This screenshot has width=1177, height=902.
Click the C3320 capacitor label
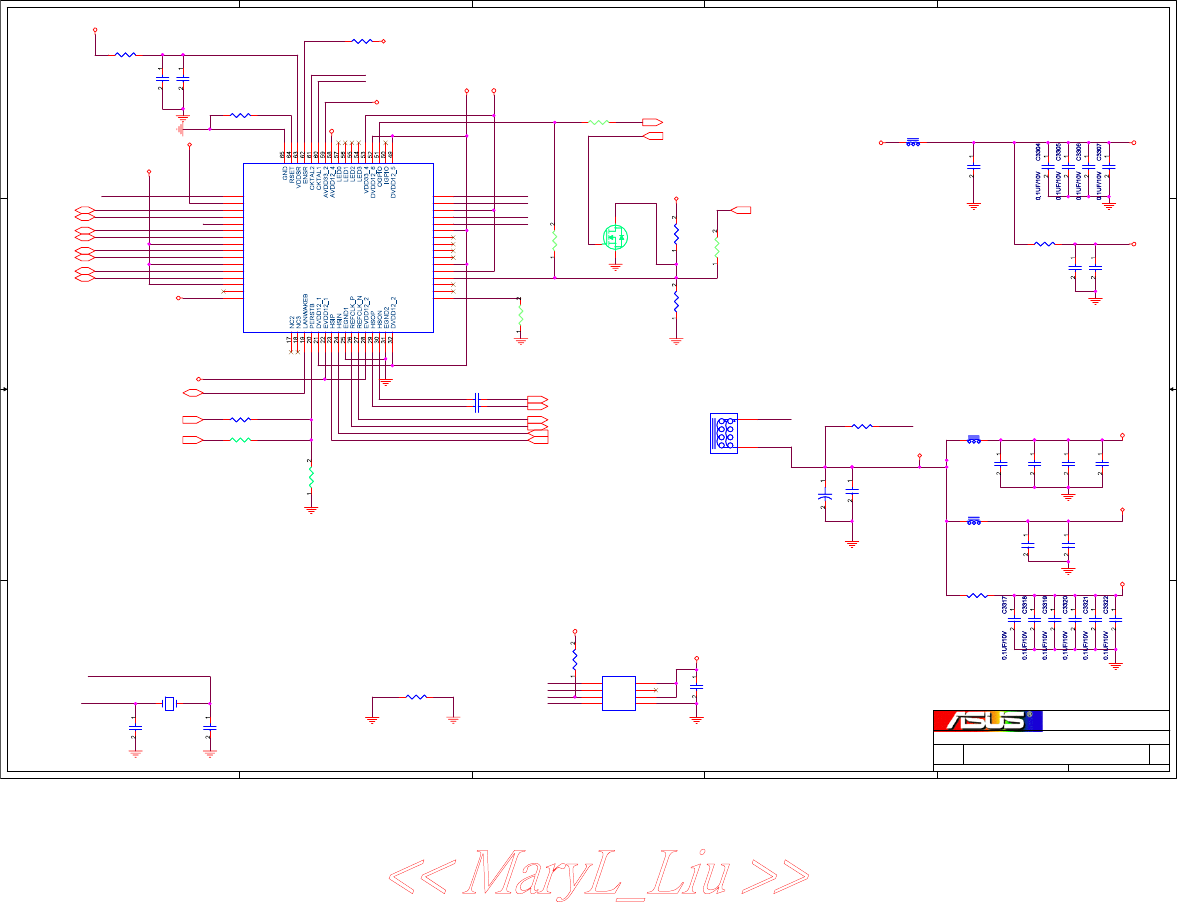(1065, 606)
